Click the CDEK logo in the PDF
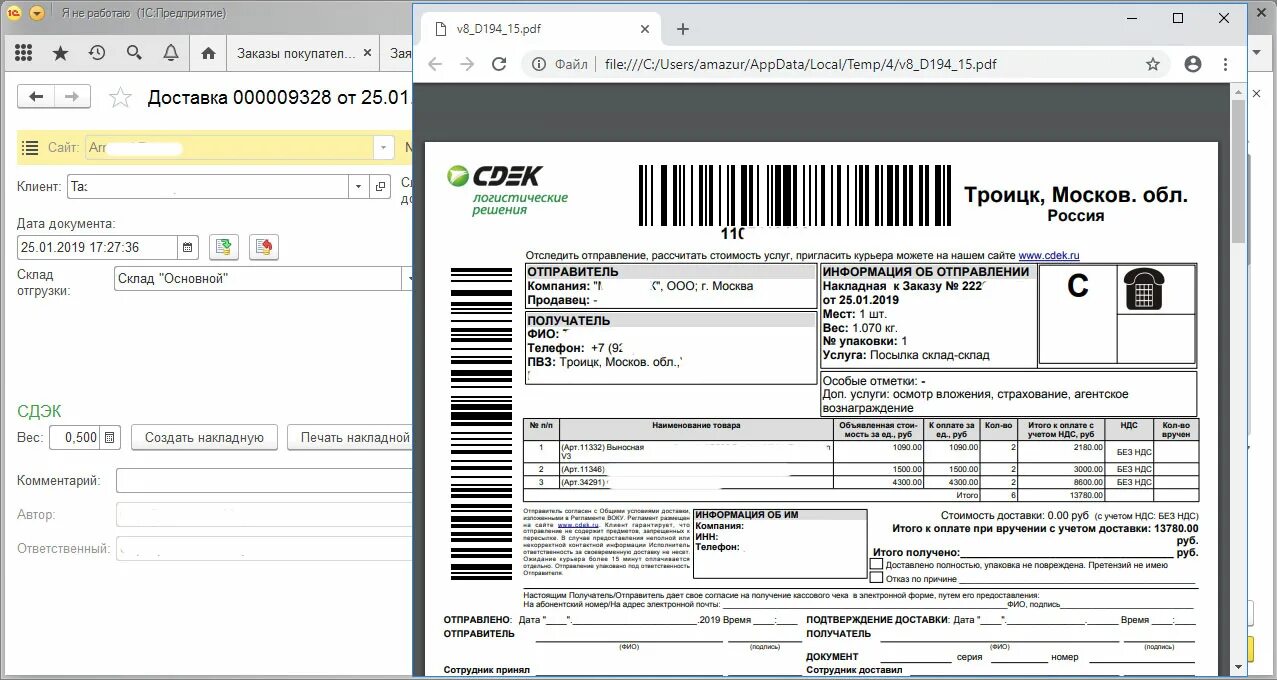The width and height of the screenshot is (1277, 680). 507,189
